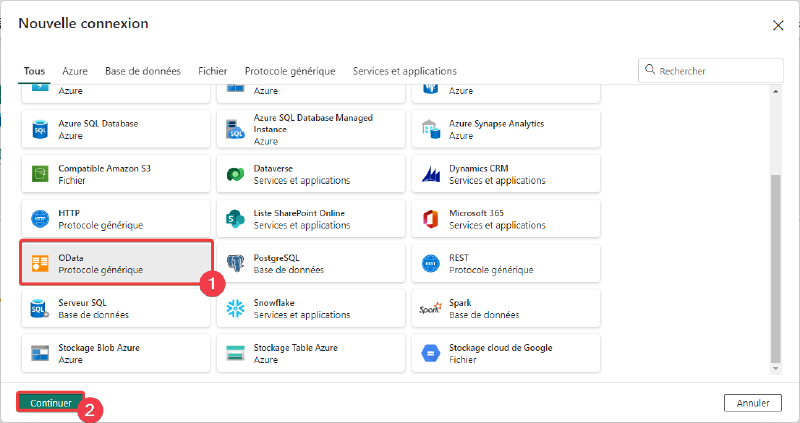Choose the Snowflake icon
Viewport: 800px width, 423px height.
pyautogui.click(x=235, y=308)
